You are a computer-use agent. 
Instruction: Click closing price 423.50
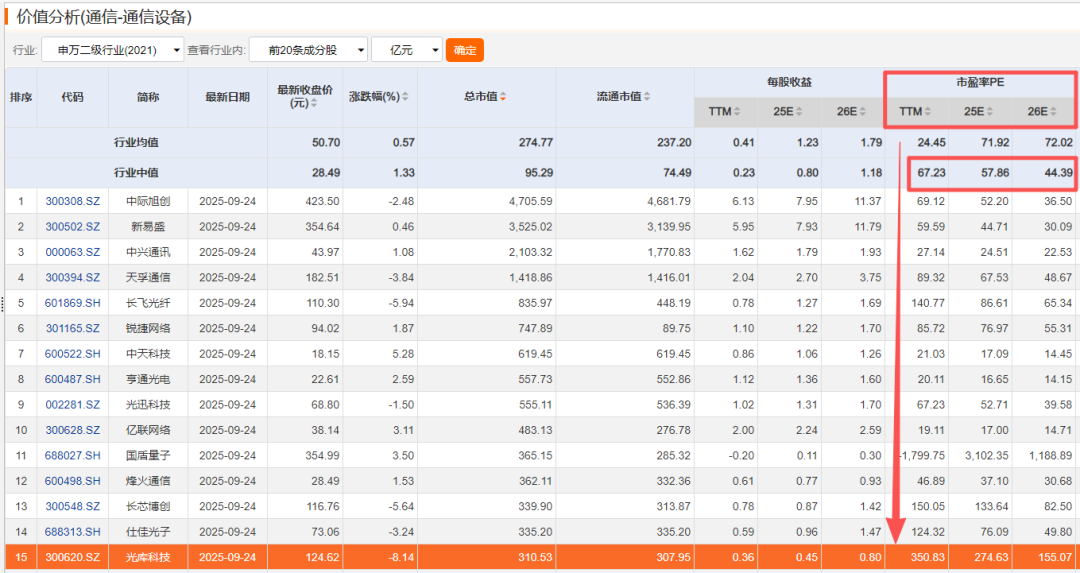pyautogui.click(x=322, y=201)
